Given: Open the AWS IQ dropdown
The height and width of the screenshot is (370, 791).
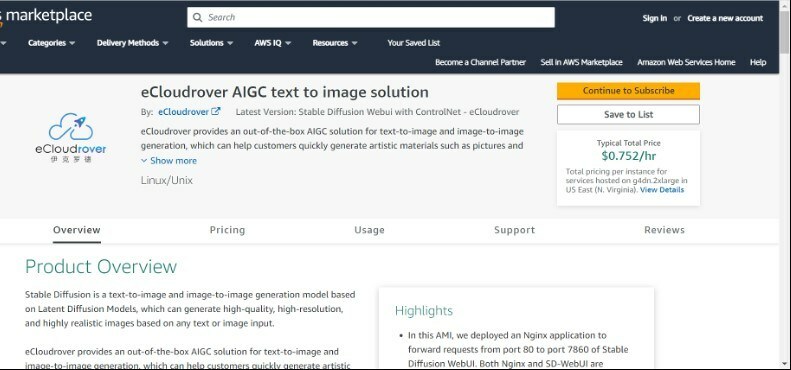Looking at the screenshot, I should pos(273,43).
